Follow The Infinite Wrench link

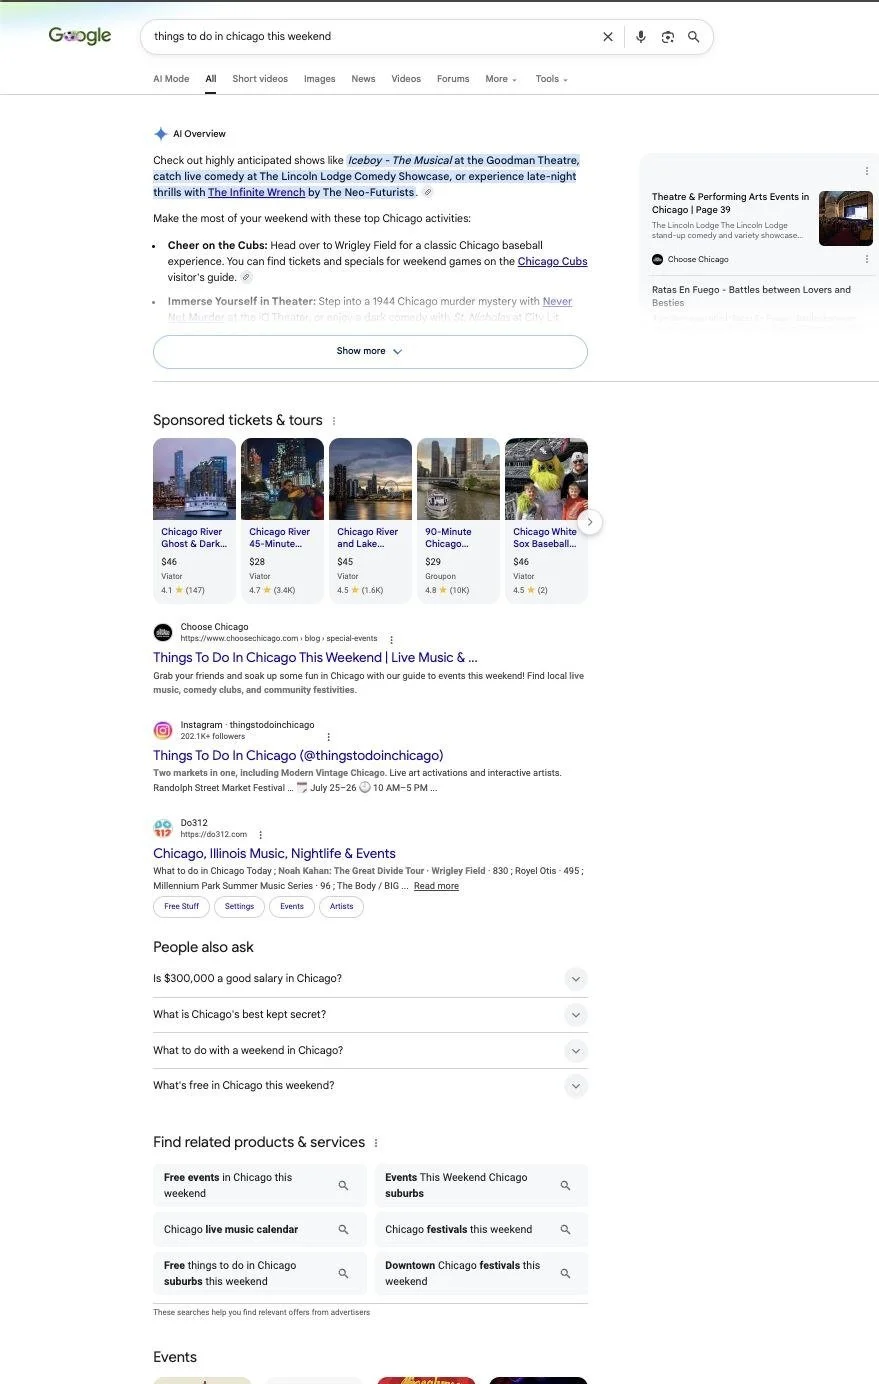(256, 193)
